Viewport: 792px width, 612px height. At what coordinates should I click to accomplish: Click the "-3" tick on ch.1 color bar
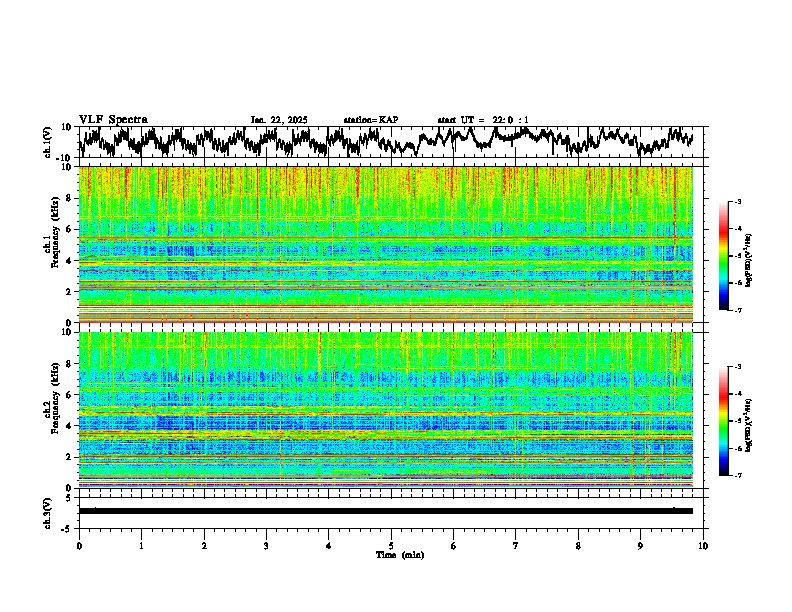737,202
